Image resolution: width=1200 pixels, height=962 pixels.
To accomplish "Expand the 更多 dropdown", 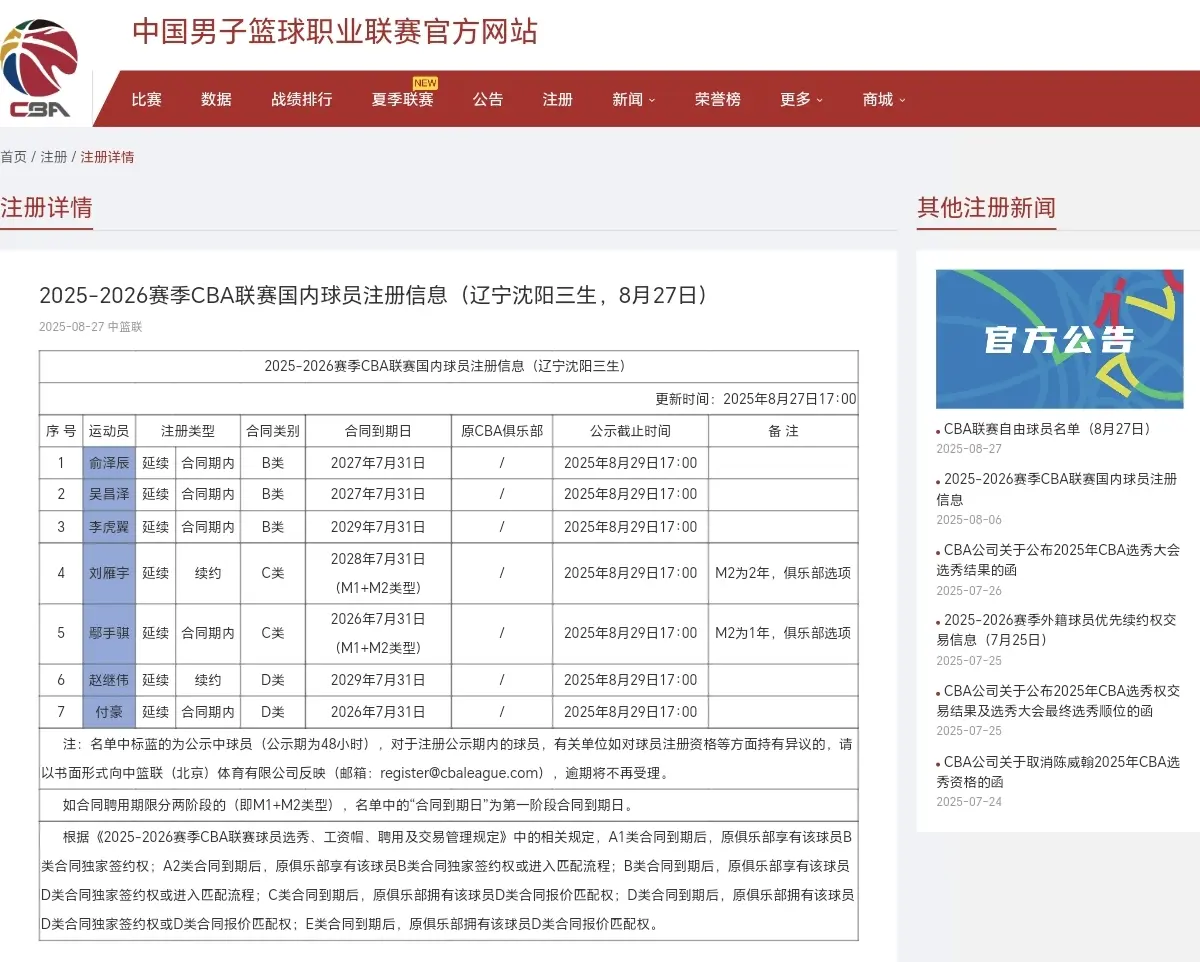I will click(799, 99).
